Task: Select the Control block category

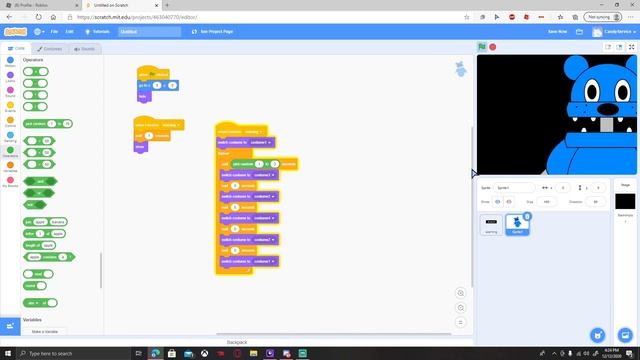Action: [10, 122]
